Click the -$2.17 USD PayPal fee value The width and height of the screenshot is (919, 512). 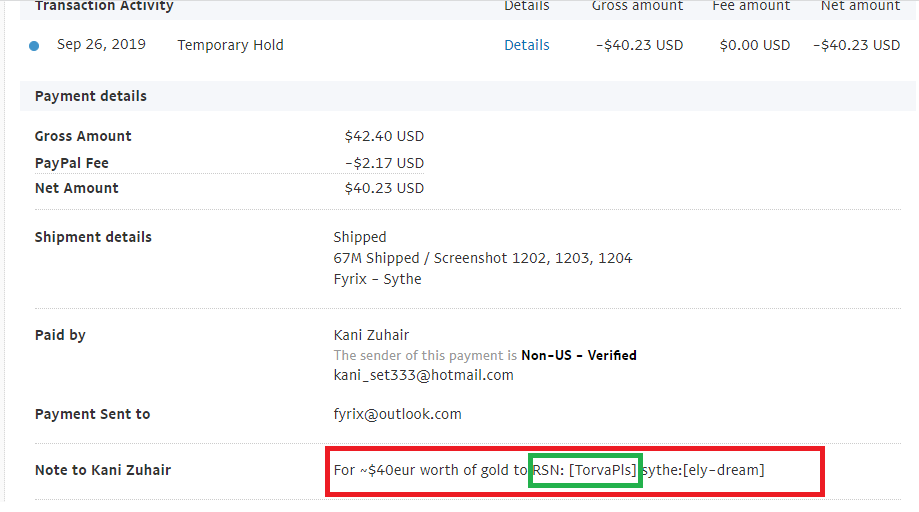(x=384, y=163)
